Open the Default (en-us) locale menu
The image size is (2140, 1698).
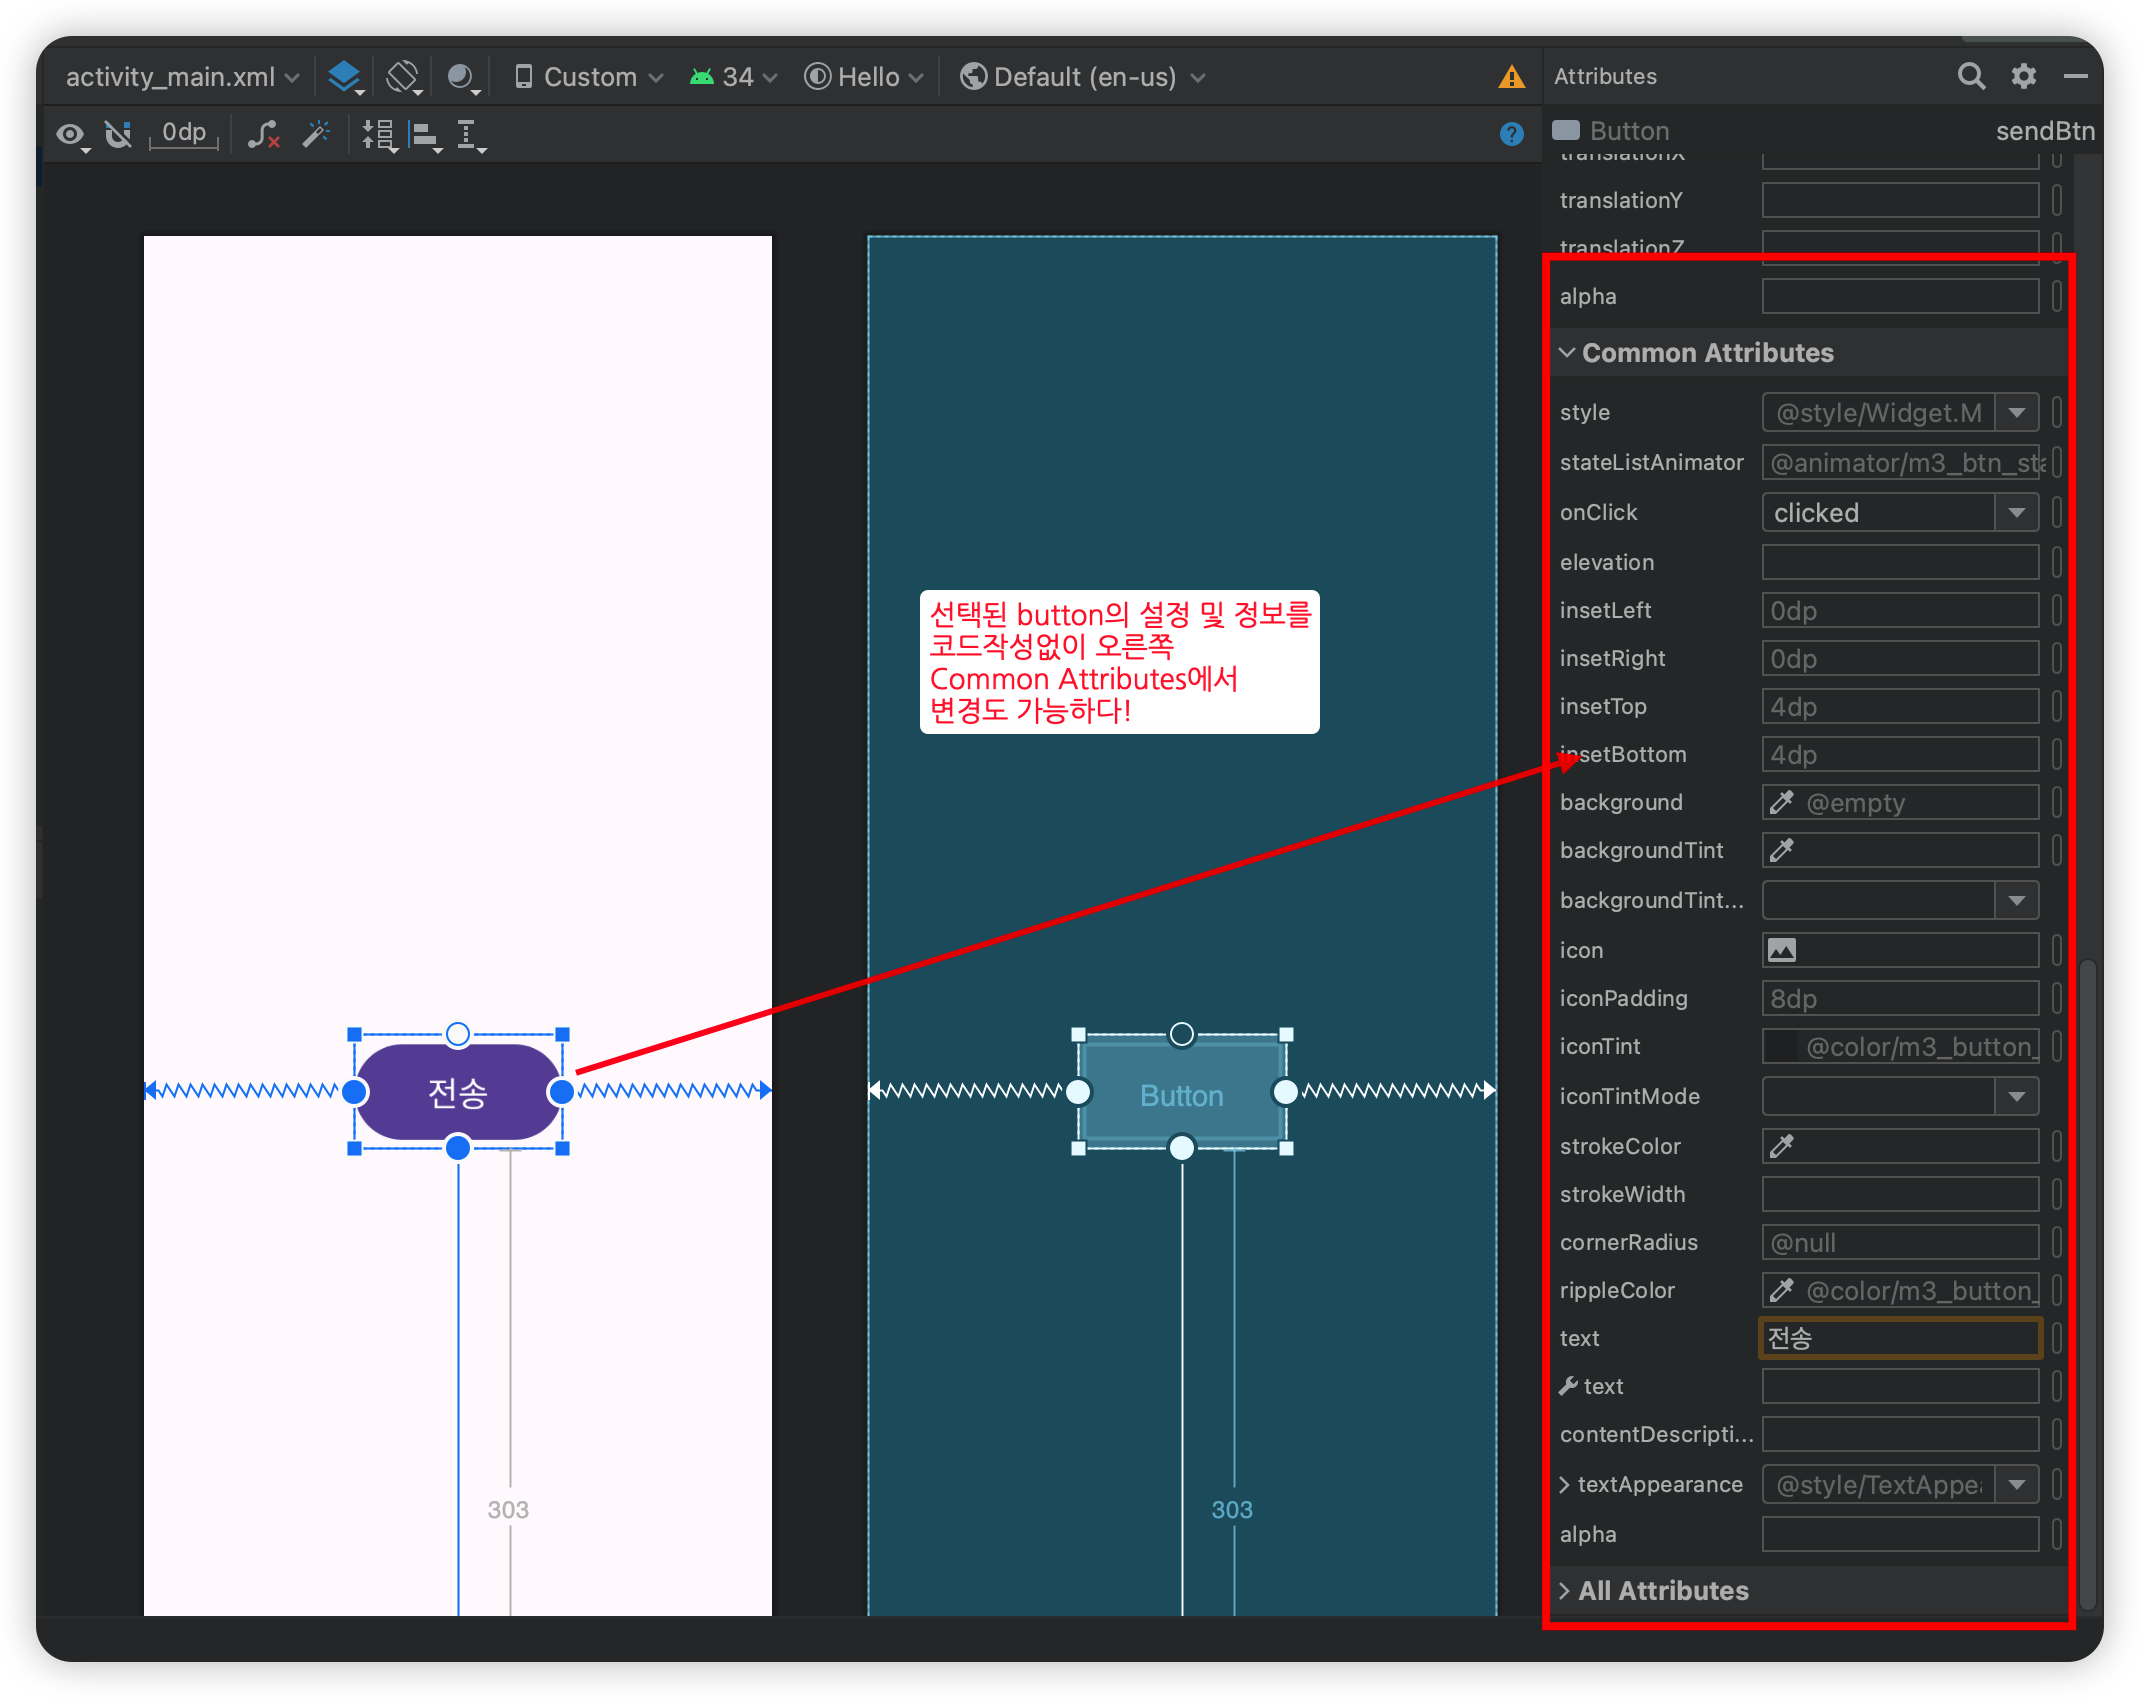[1082, 77]
